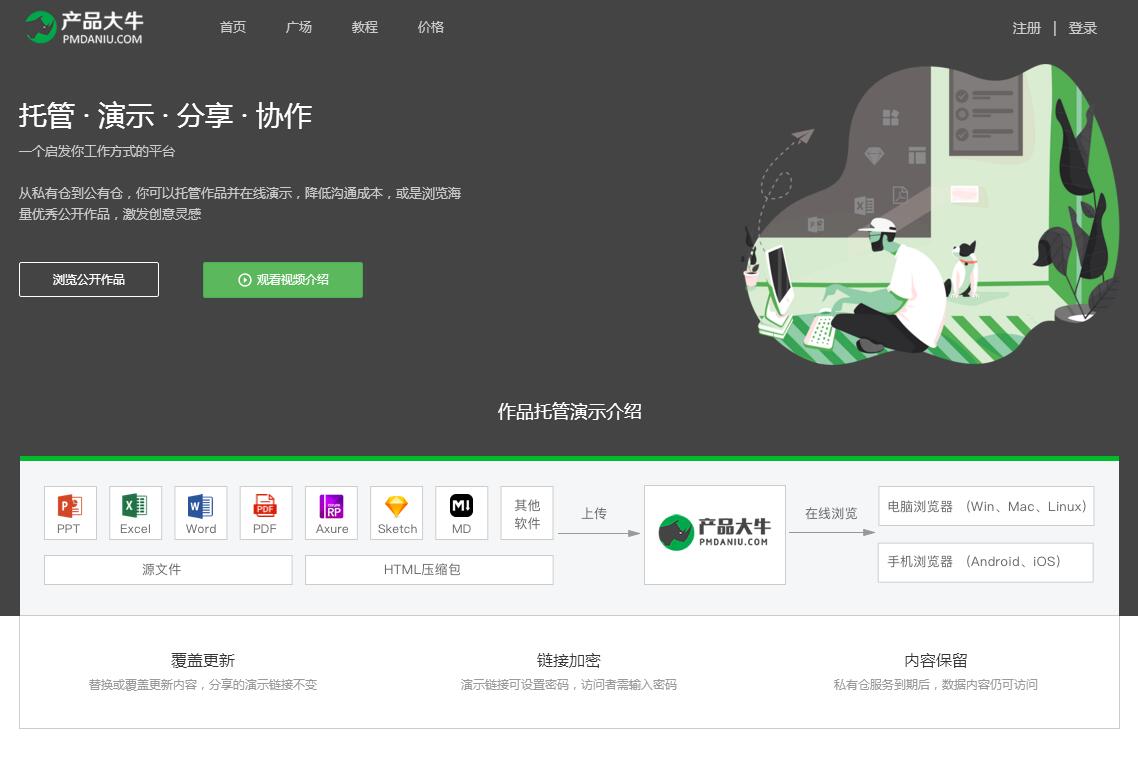
Task: Click the 源文件 label box
Action: click(x=168, y=570)
